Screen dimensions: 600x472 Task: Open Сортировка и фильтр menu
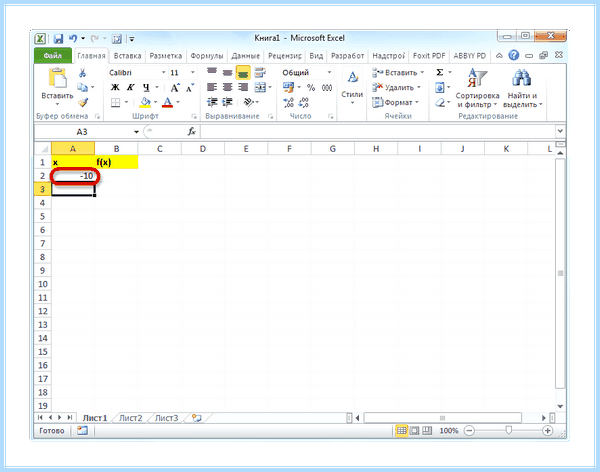(x=477, y=88)
